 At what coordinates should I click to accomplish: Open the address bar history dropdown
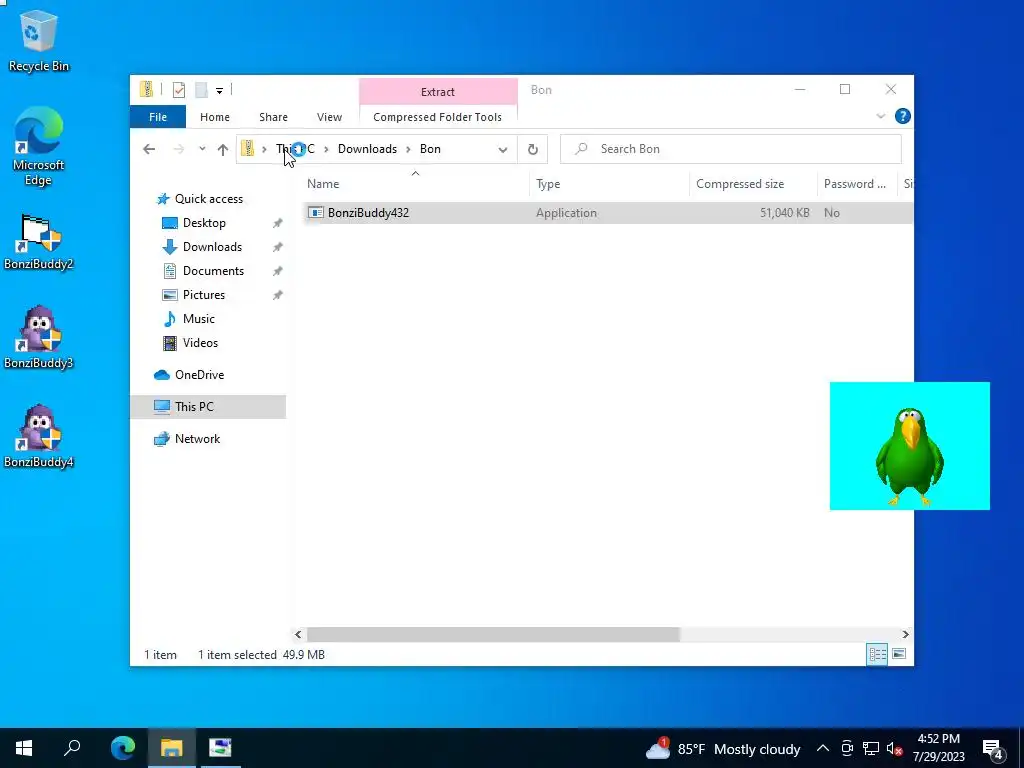(503, 150)
